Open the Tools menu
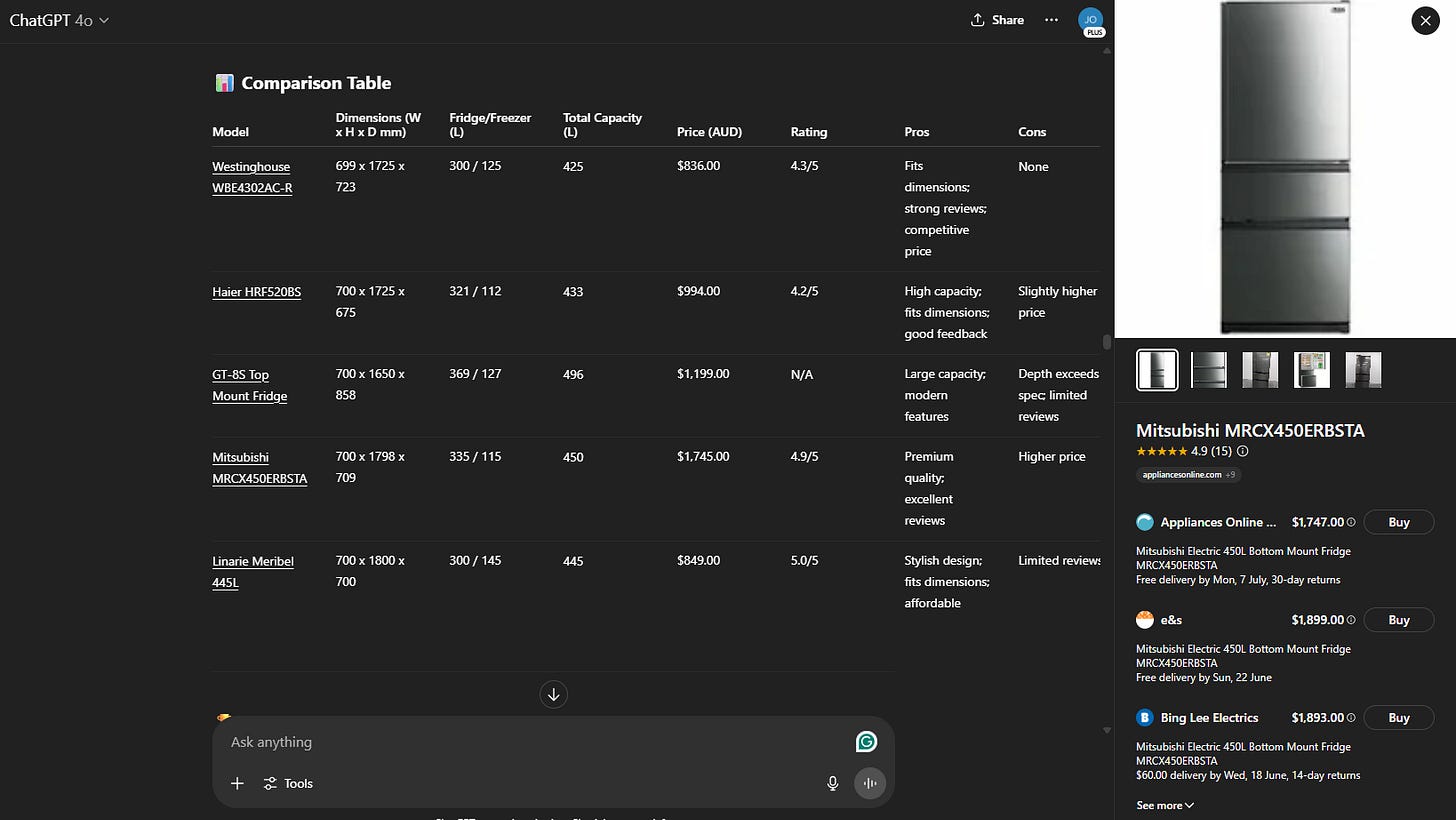1456x820 pixels. pos(288,783)
